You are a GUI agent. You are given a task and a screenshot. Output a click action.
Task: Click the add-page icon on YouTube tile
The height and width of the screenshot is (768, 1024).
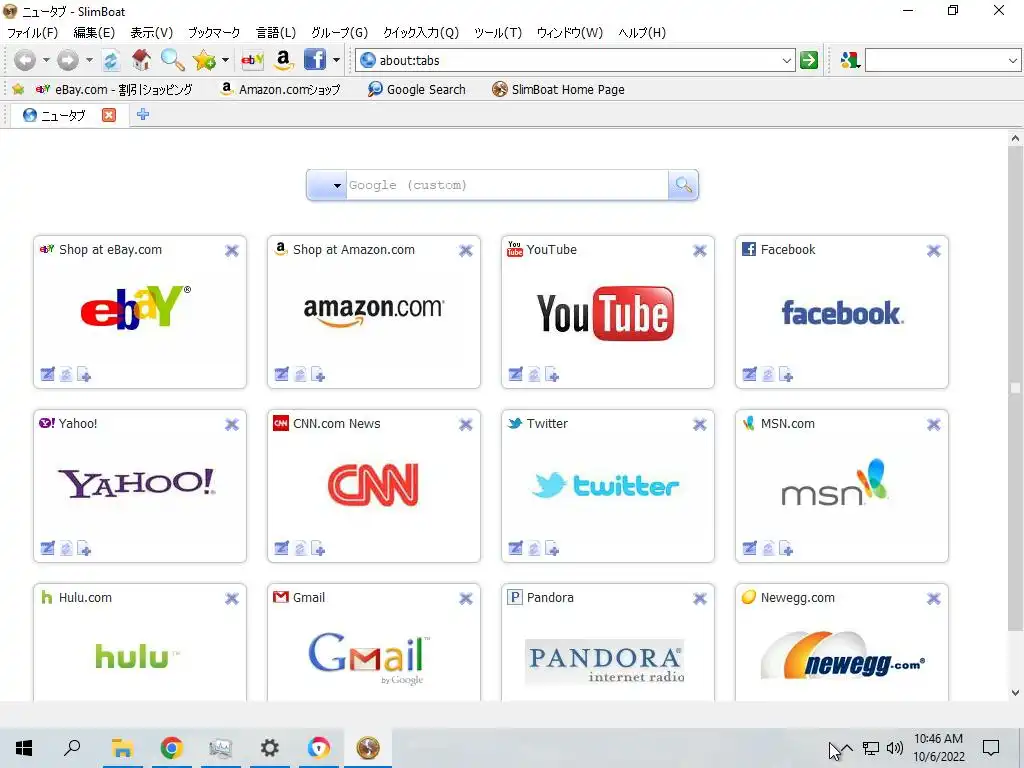coord(552,374)
